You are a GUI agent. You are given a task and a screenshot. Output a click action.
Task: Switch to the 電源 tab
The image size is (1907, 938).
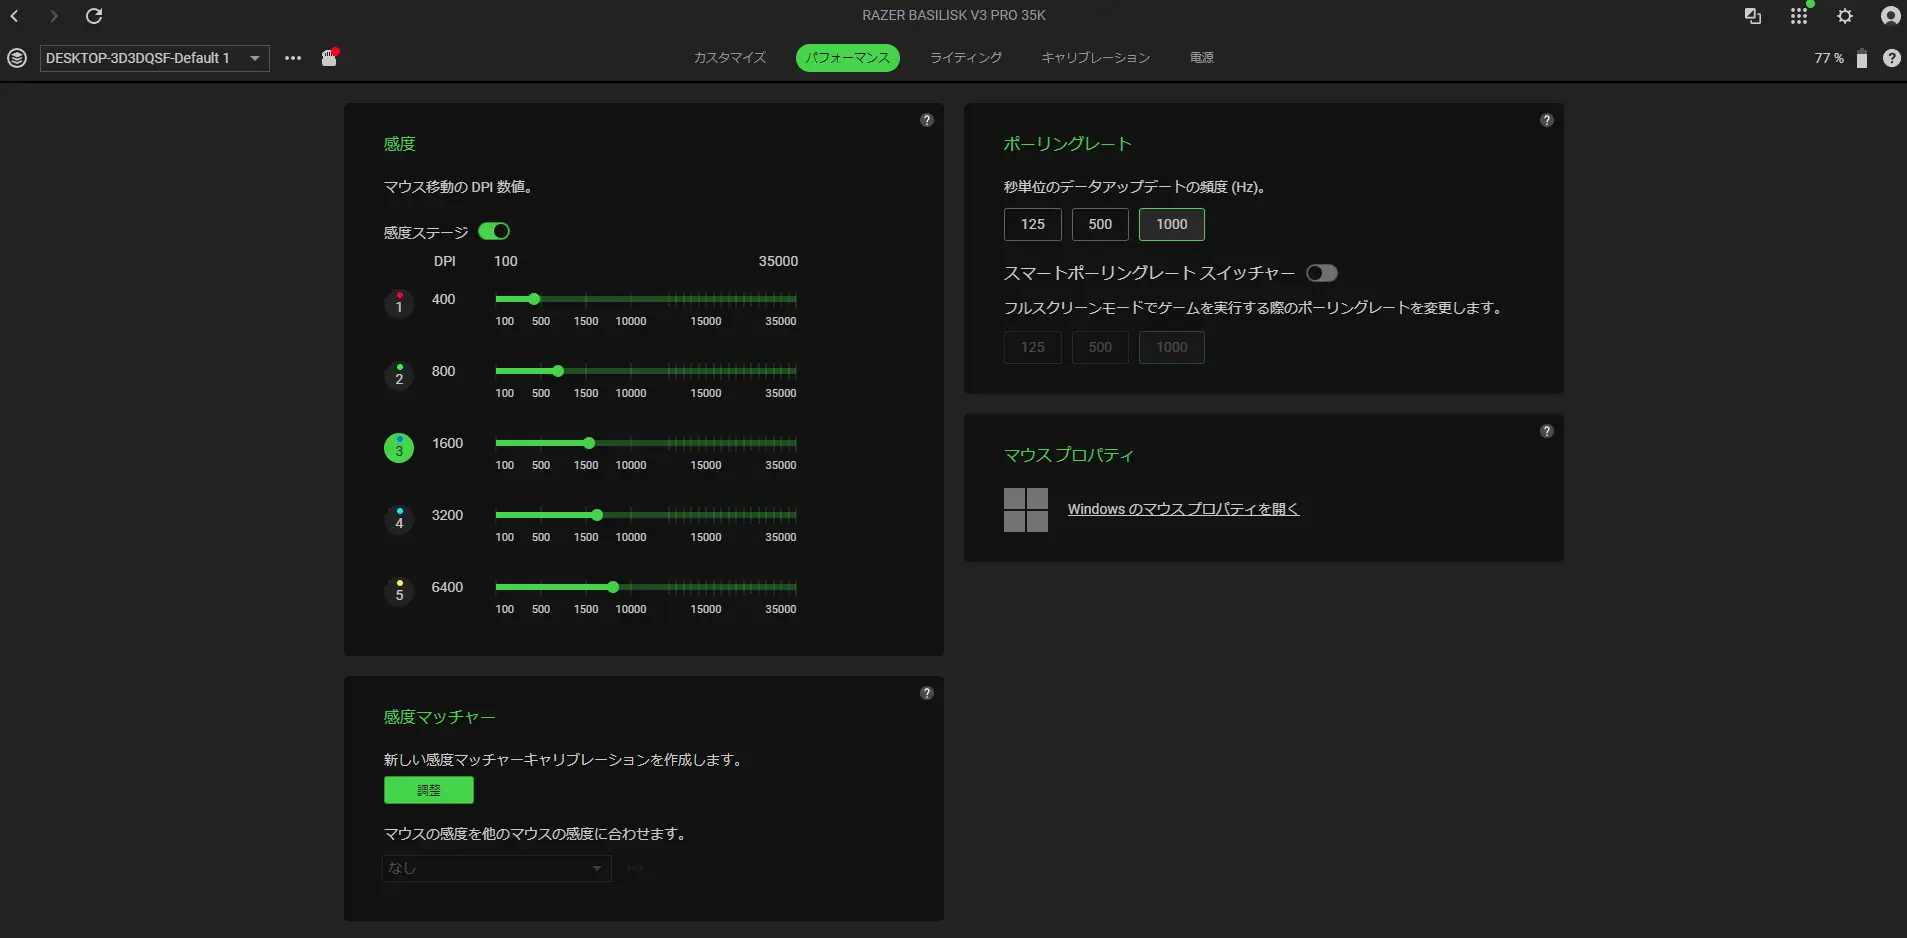click(1202, 58)
